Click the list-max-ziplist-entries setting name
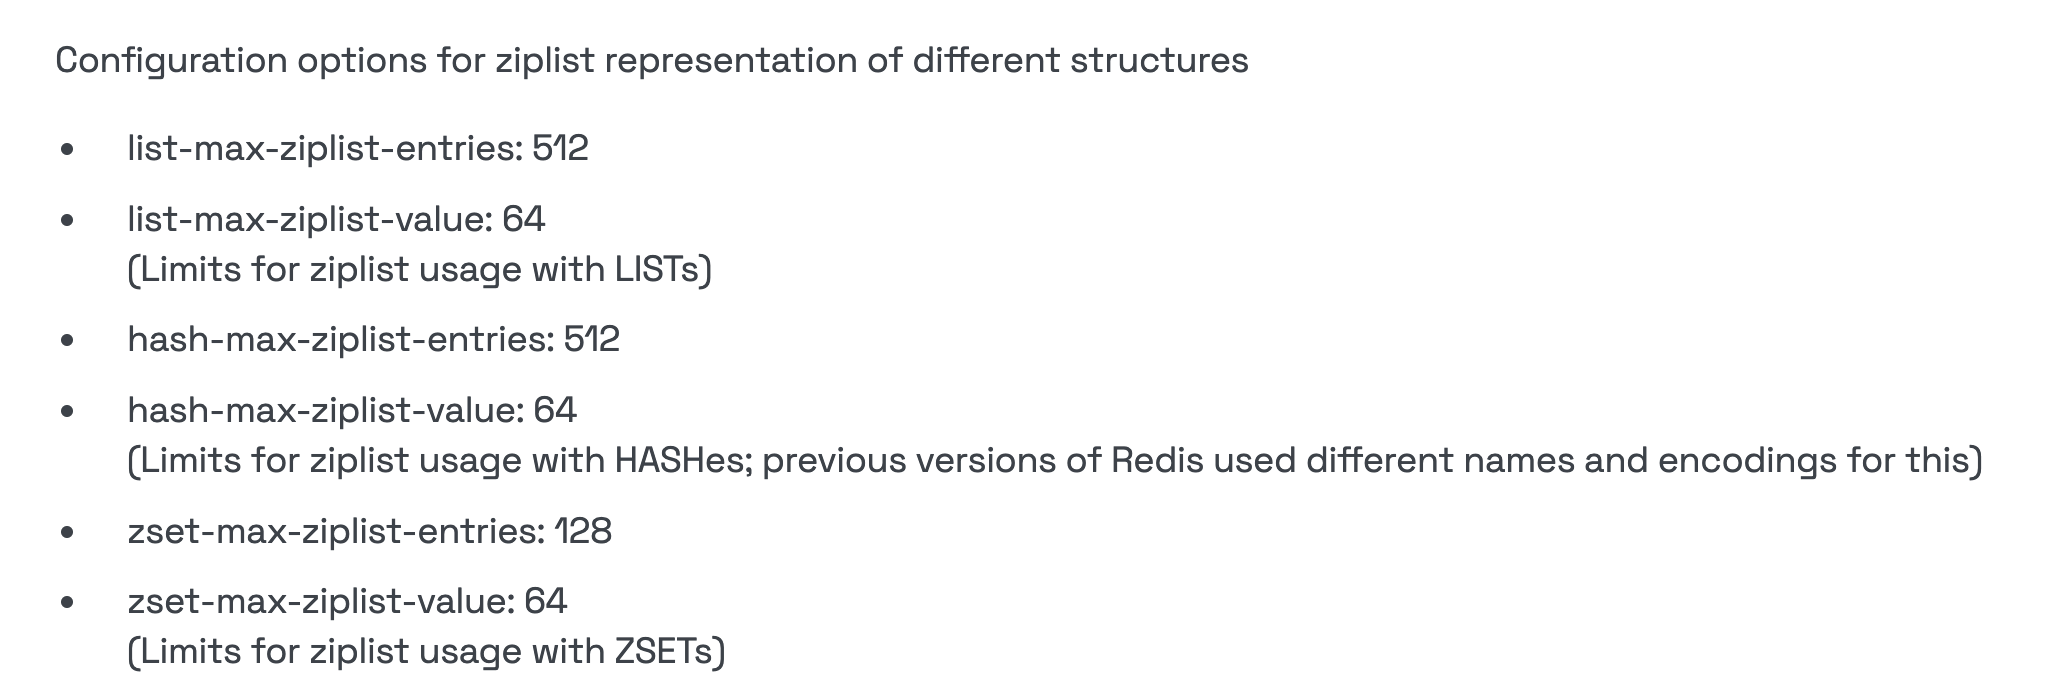2060x692 pixels. pos(324,149)
